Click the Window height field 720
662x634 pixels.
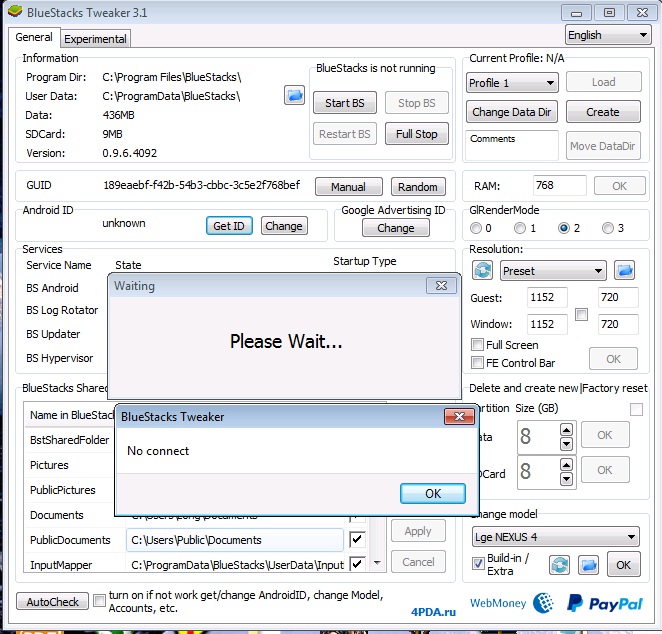click(618, 324)
